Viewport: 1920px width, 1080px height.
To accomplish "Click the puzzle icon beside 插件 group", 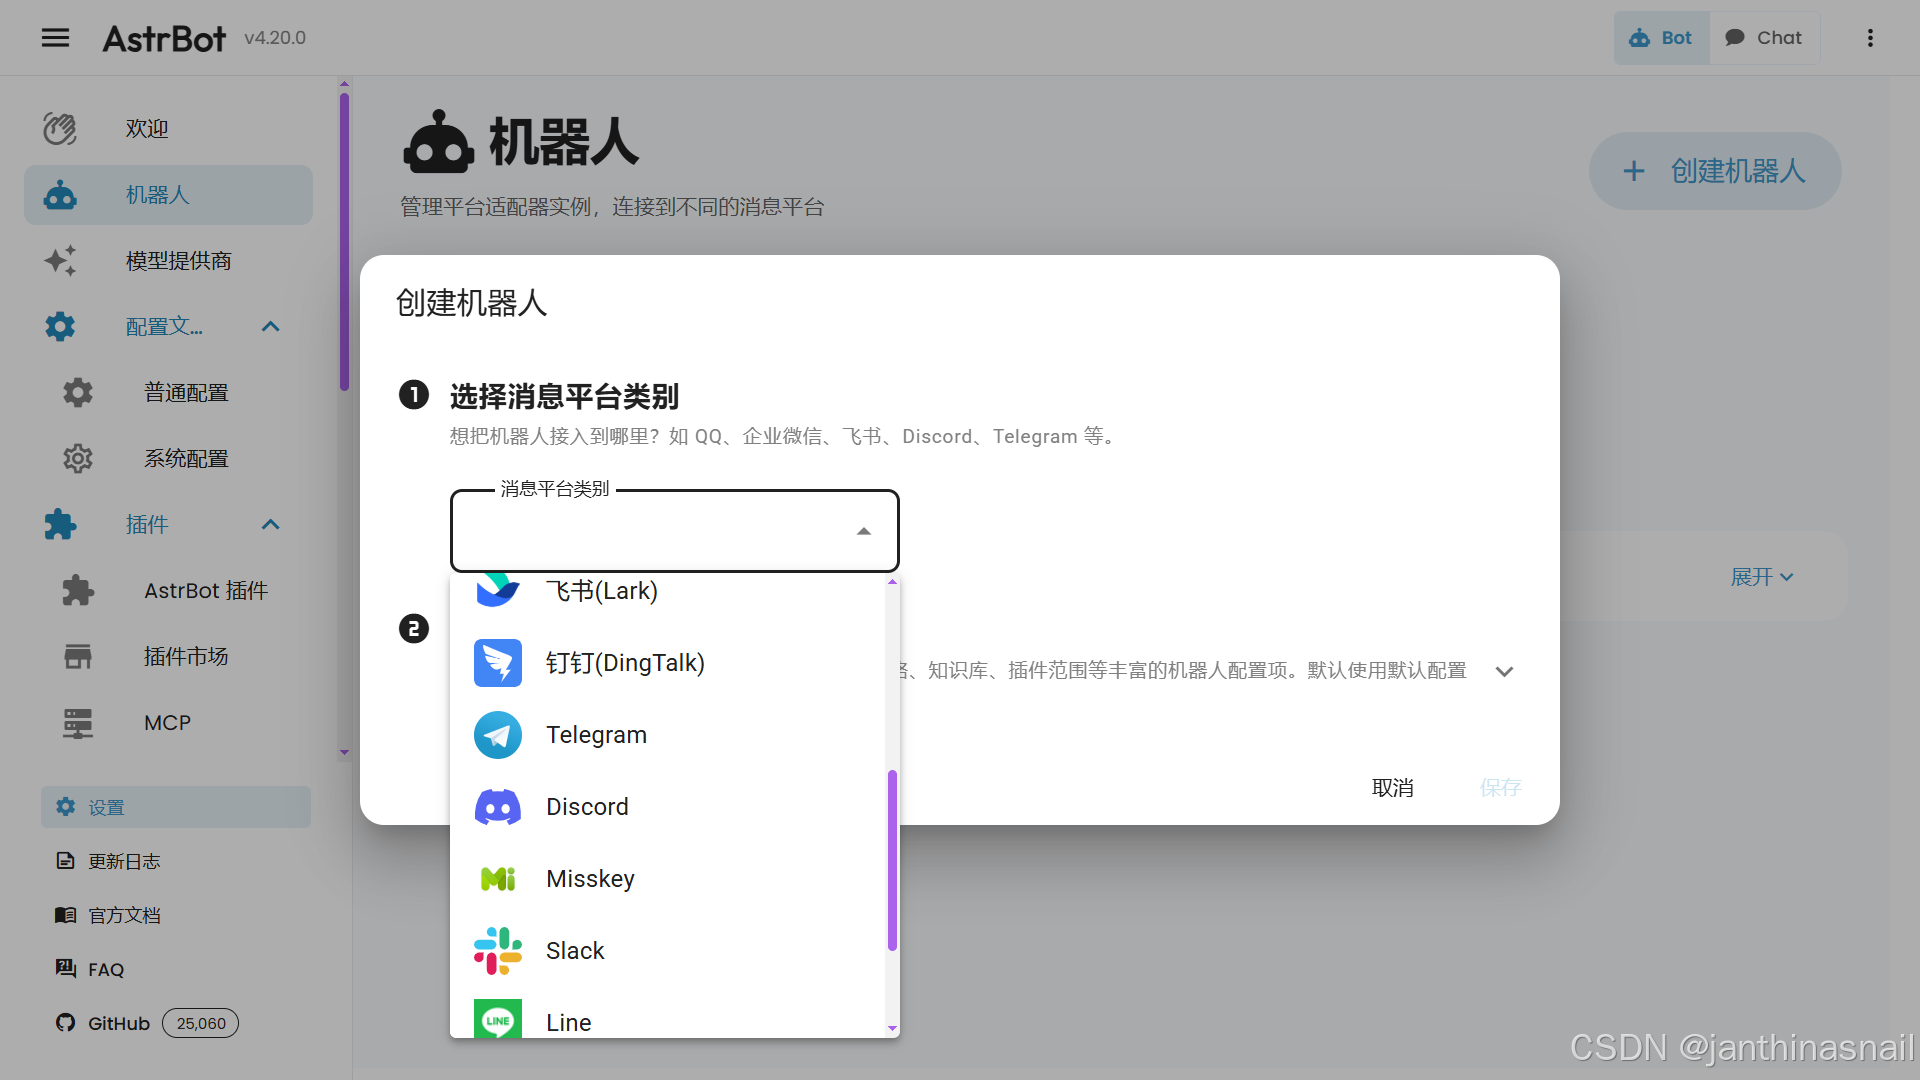I will point(60,525).
